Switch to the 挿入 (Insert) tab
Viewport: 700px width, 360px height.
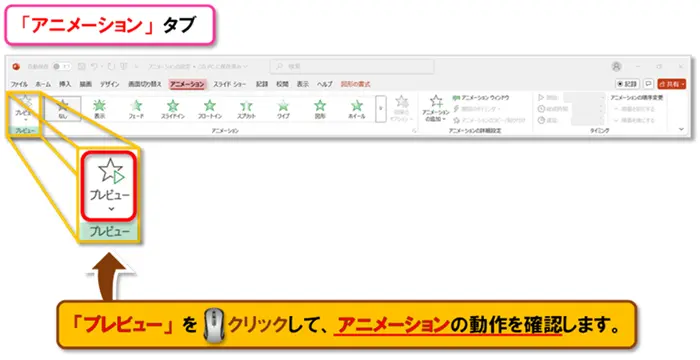tap(65, 84)
